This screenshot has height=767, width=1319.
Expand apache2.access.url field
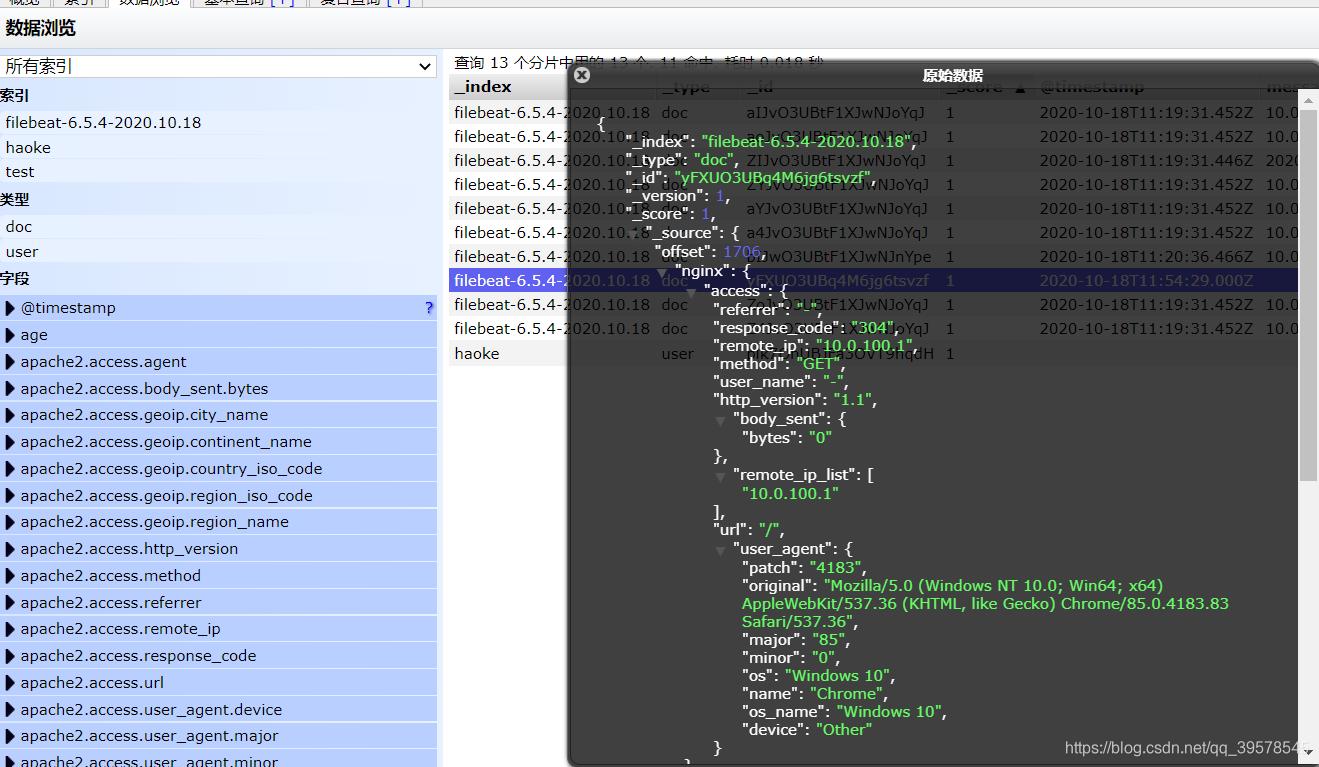tap(11, 683)
